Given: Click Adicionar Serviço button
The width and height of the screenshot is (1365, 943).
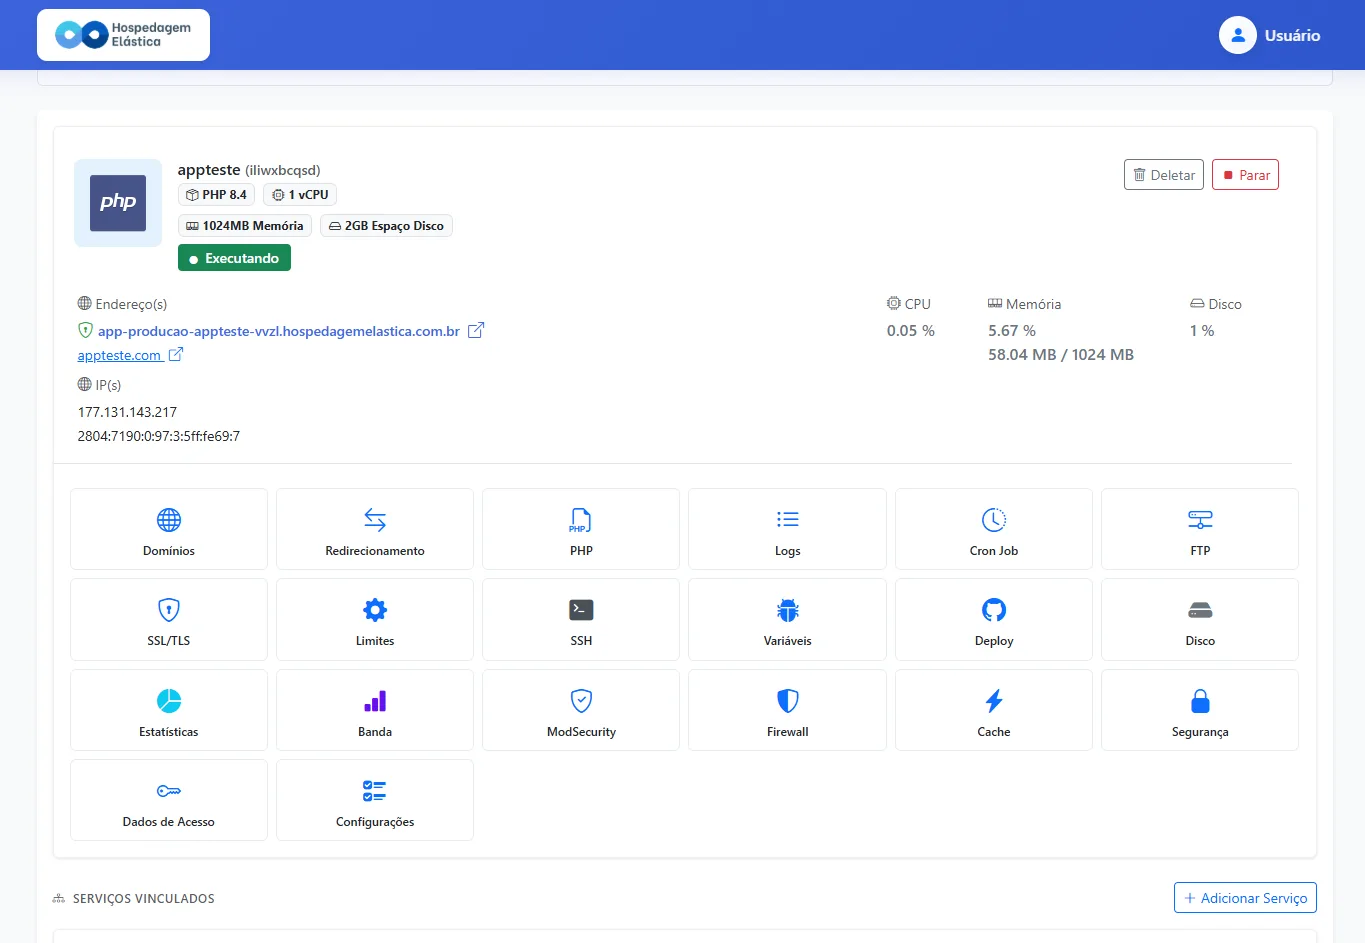Looking at the screenshot, I should pyautogui.click(x=1245, y=898).
